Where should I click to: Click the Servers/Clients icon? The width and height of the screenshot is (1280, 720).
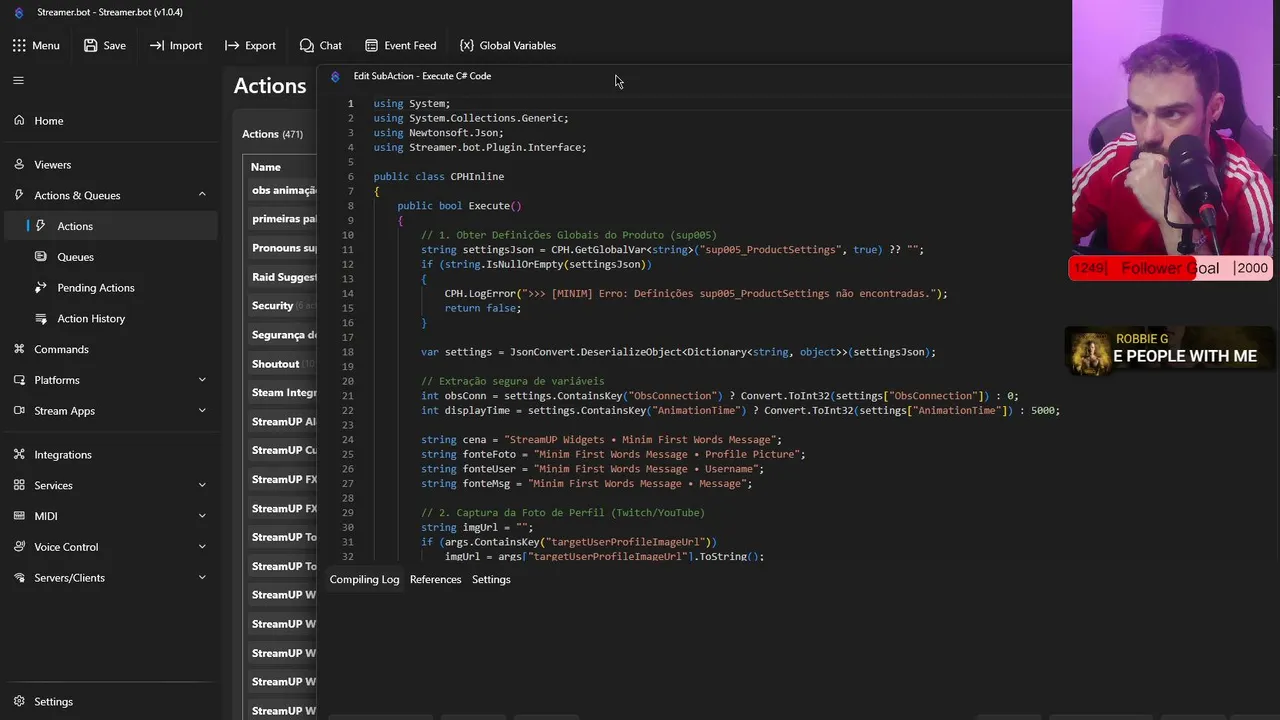(19, 577)
